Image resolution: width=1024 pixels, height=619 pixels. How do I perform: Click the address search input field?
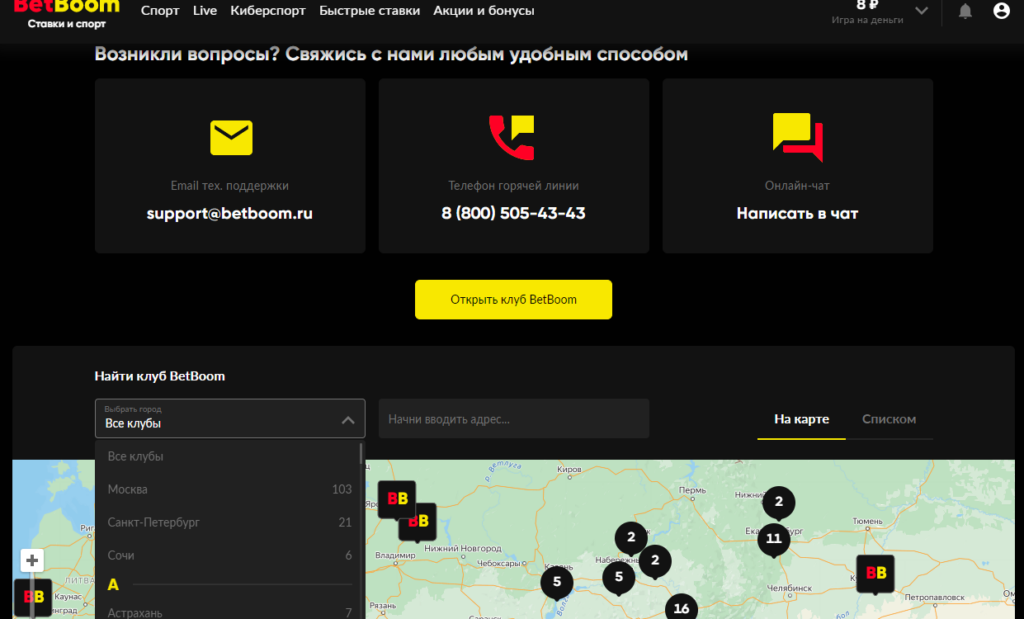point(514,419)
